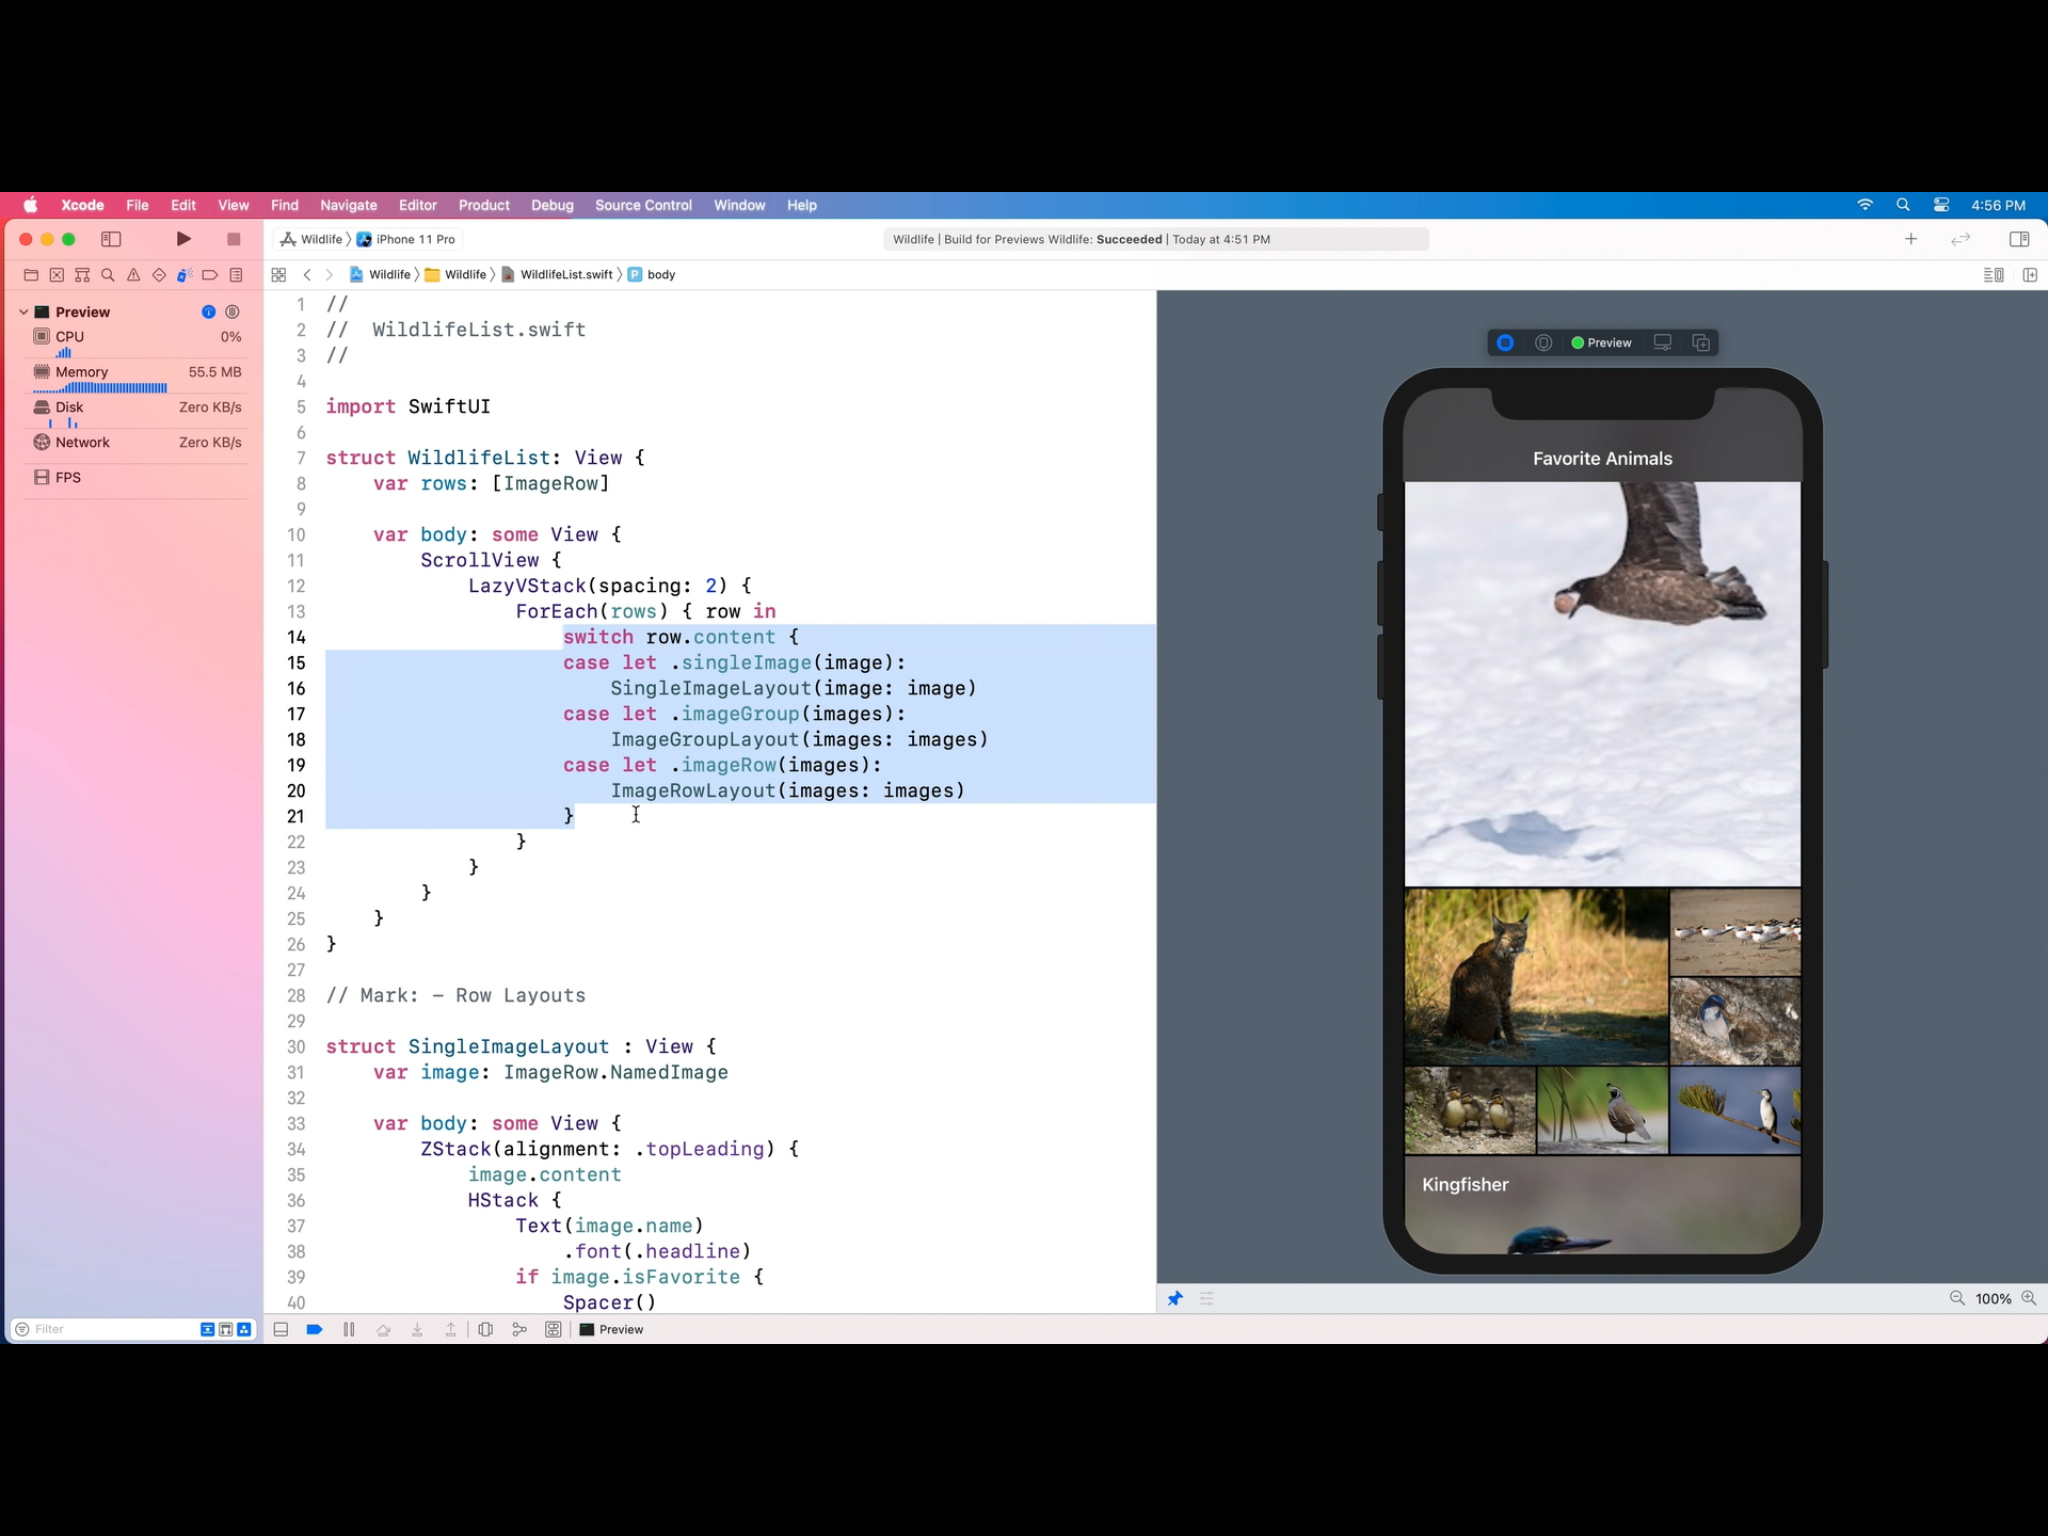Open the Project navigator folder icon
Viewport: 2048px width, 1536px height.
(31, 275)
